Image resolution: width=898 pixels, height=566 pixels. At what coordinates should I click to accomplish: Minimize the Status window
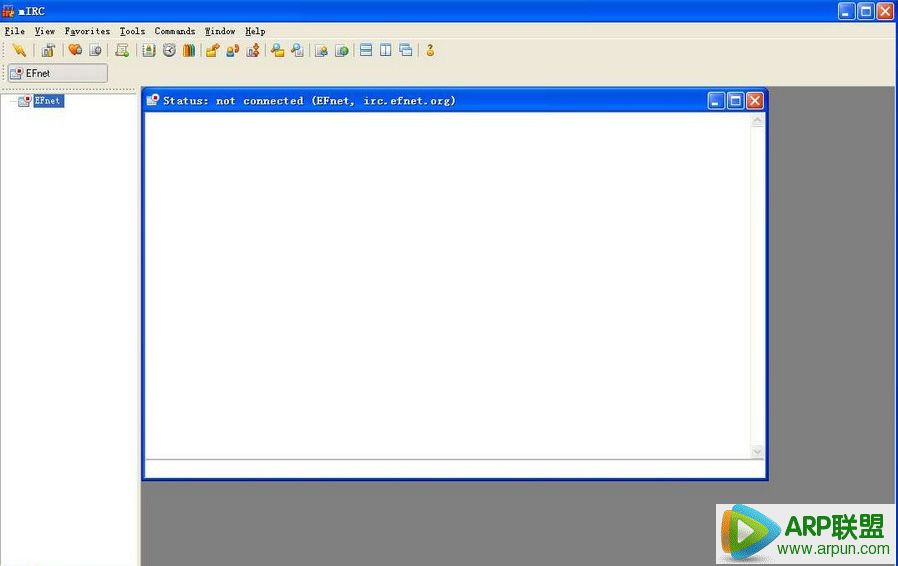[716, 101]
